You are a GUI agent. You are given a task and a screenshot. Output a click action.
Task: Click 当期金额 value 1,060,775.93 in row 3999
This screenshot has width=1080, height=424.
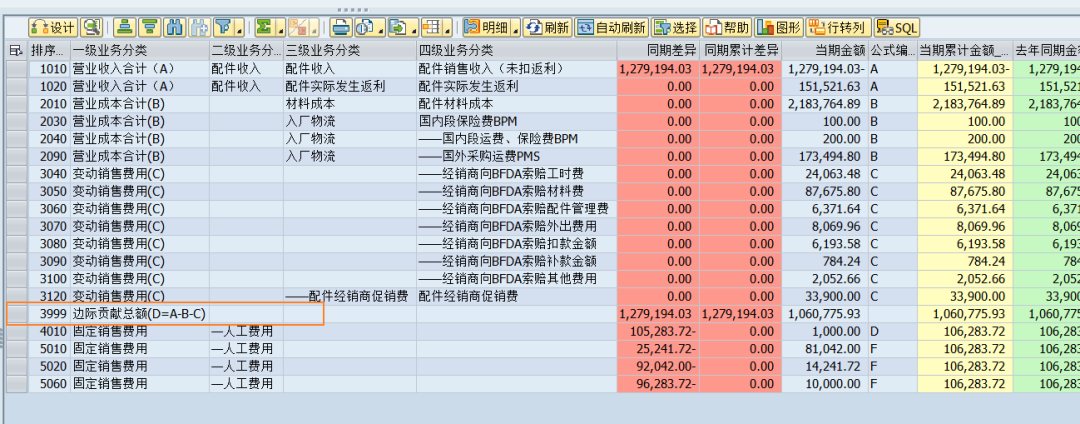point(824,314)
